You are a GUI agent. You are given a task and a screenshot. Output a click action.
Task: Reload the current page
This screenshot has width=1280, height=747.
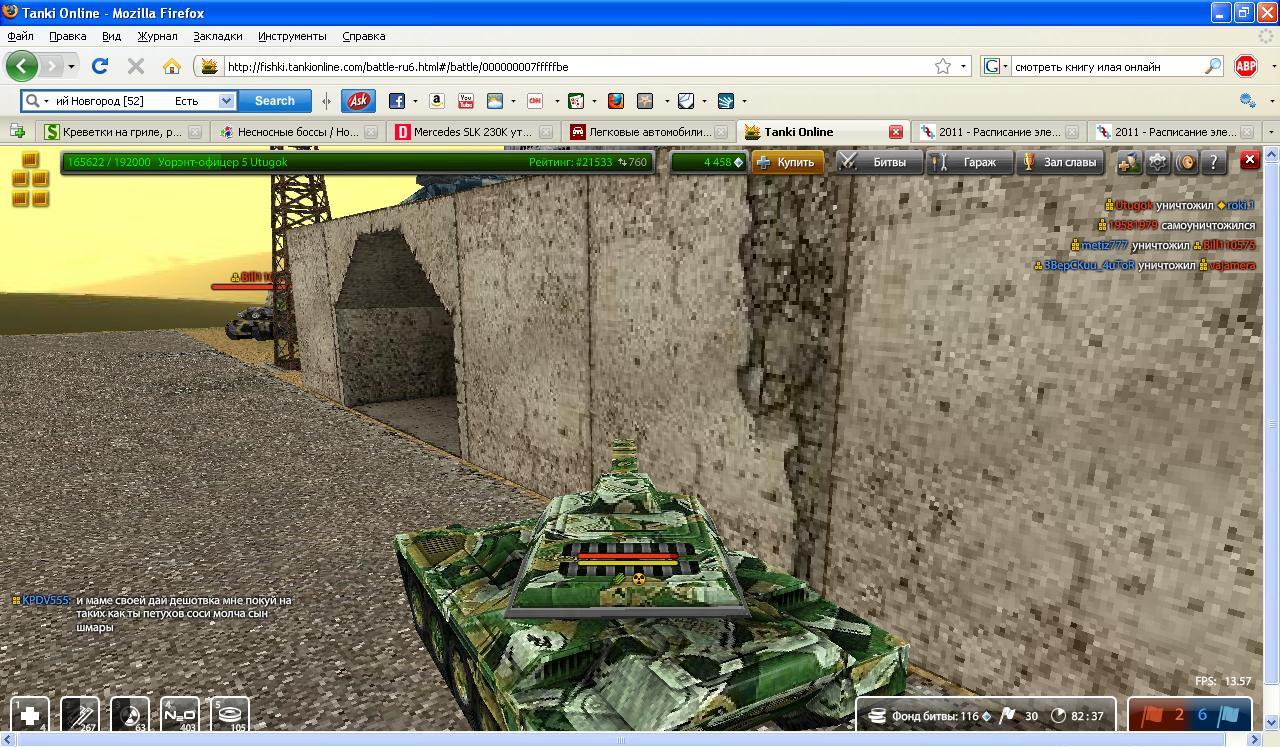coord(100,66)
